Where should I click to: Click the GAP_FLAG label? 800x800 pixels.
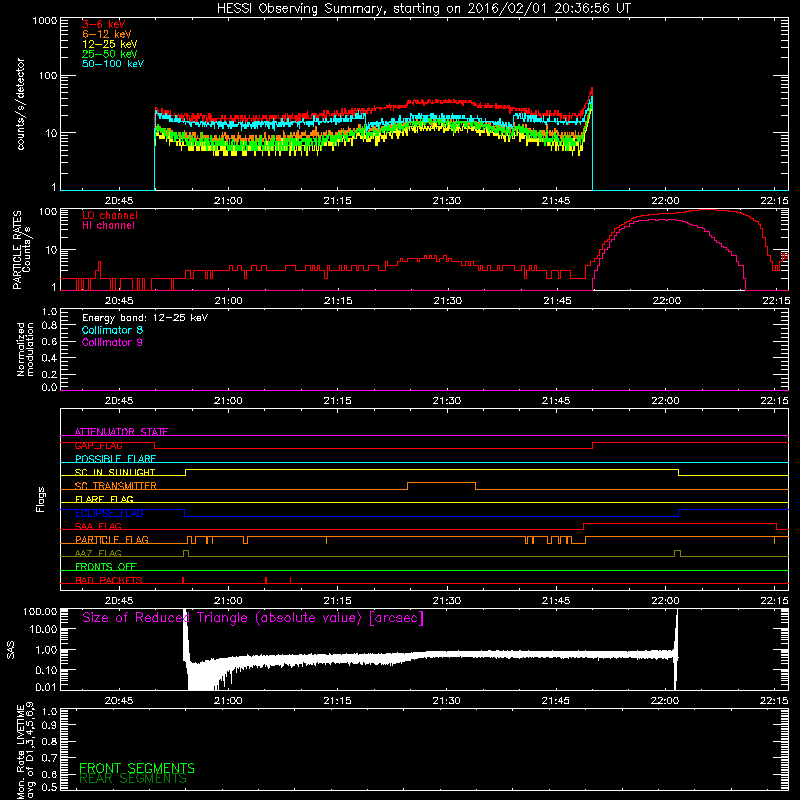pos(98,445)
